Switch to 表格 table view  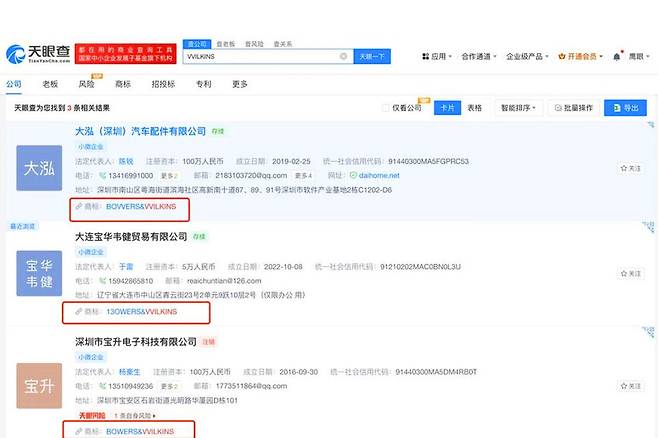click(475, 108)
